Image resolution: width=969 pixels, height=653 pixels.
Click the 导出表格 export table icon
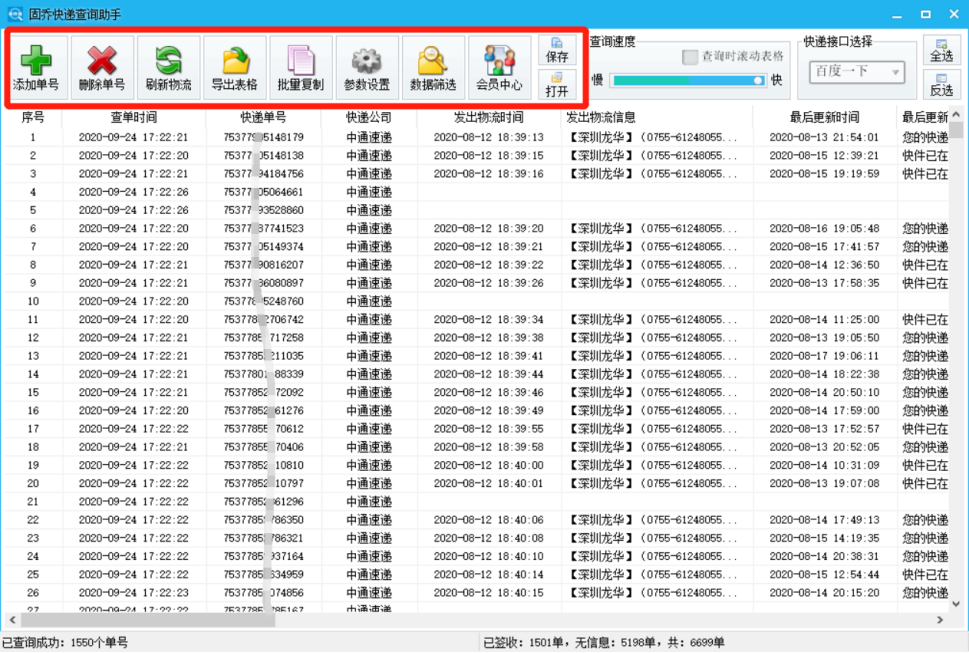pos(233,65)
